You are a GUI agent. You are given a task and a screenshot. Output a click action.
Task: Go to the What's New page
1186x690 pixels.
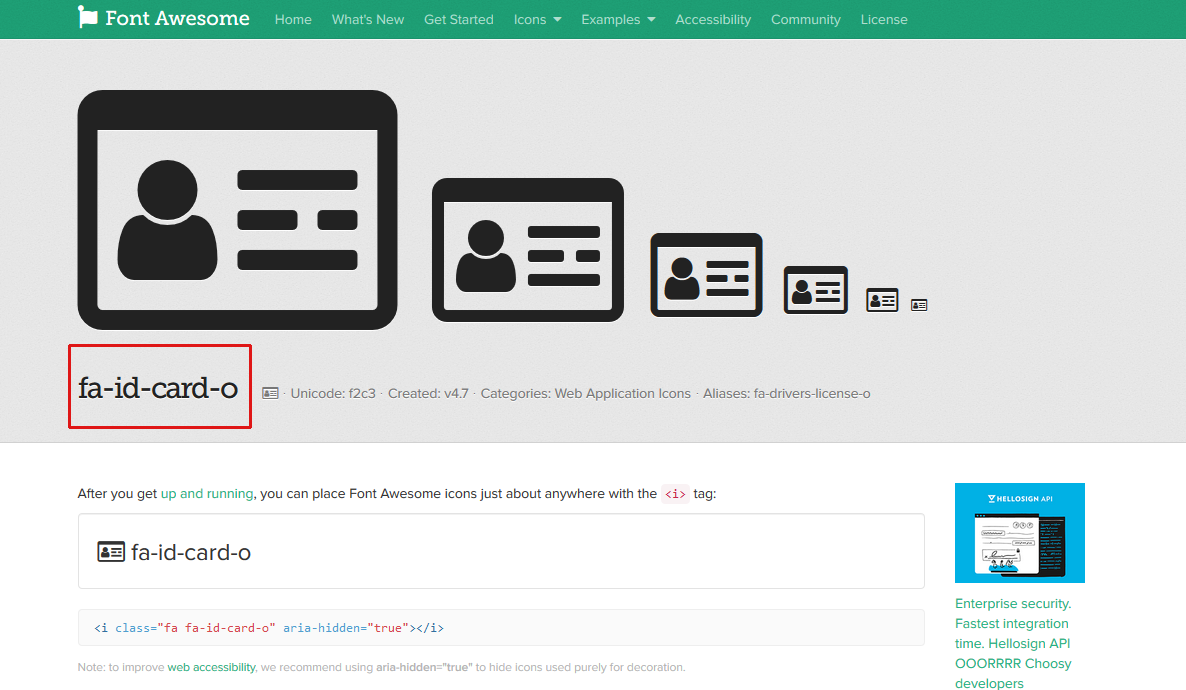[368, 19]
